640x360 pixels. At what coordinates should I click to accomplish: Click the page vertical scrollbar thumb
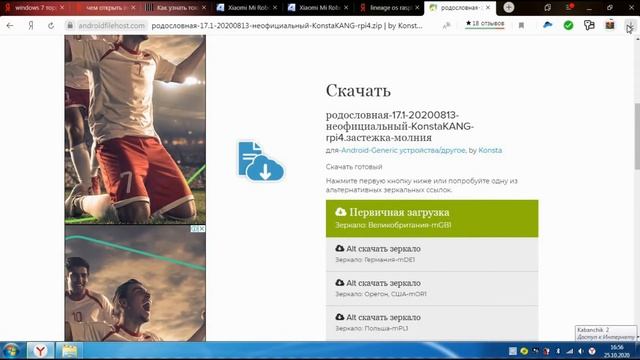[637, 136]
